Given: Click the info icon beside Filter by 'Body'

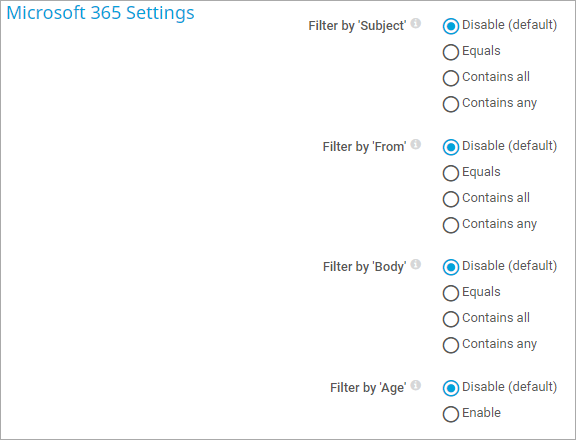Looking at the screenshot, I should click(415, 264).
